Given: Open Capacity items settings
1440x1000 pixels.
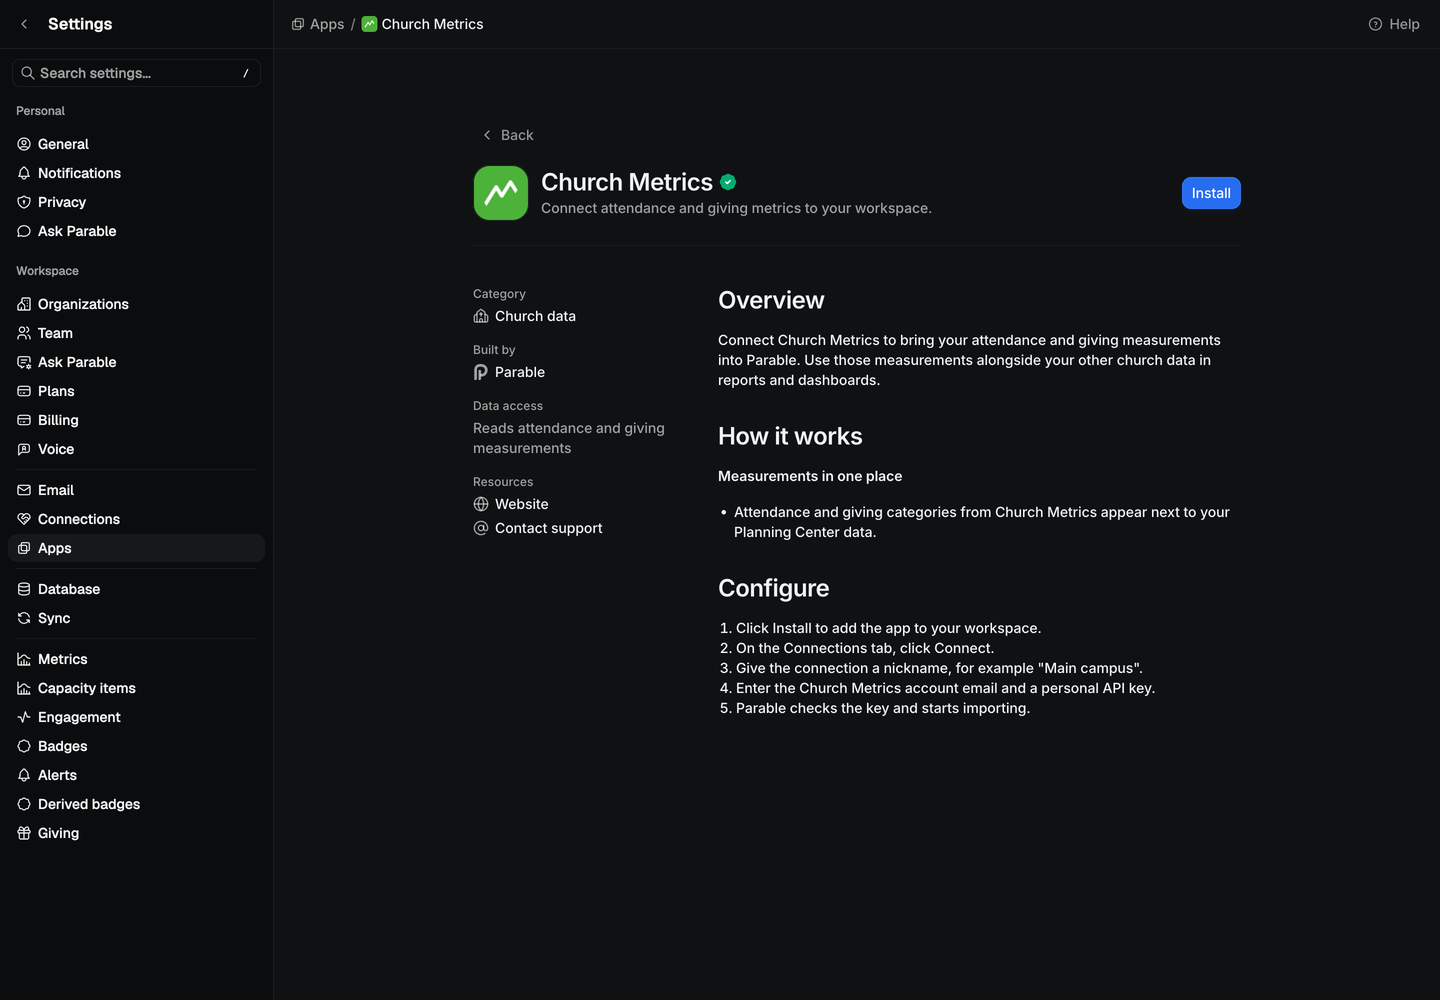Looking at the screenshot, I should 136,688.
